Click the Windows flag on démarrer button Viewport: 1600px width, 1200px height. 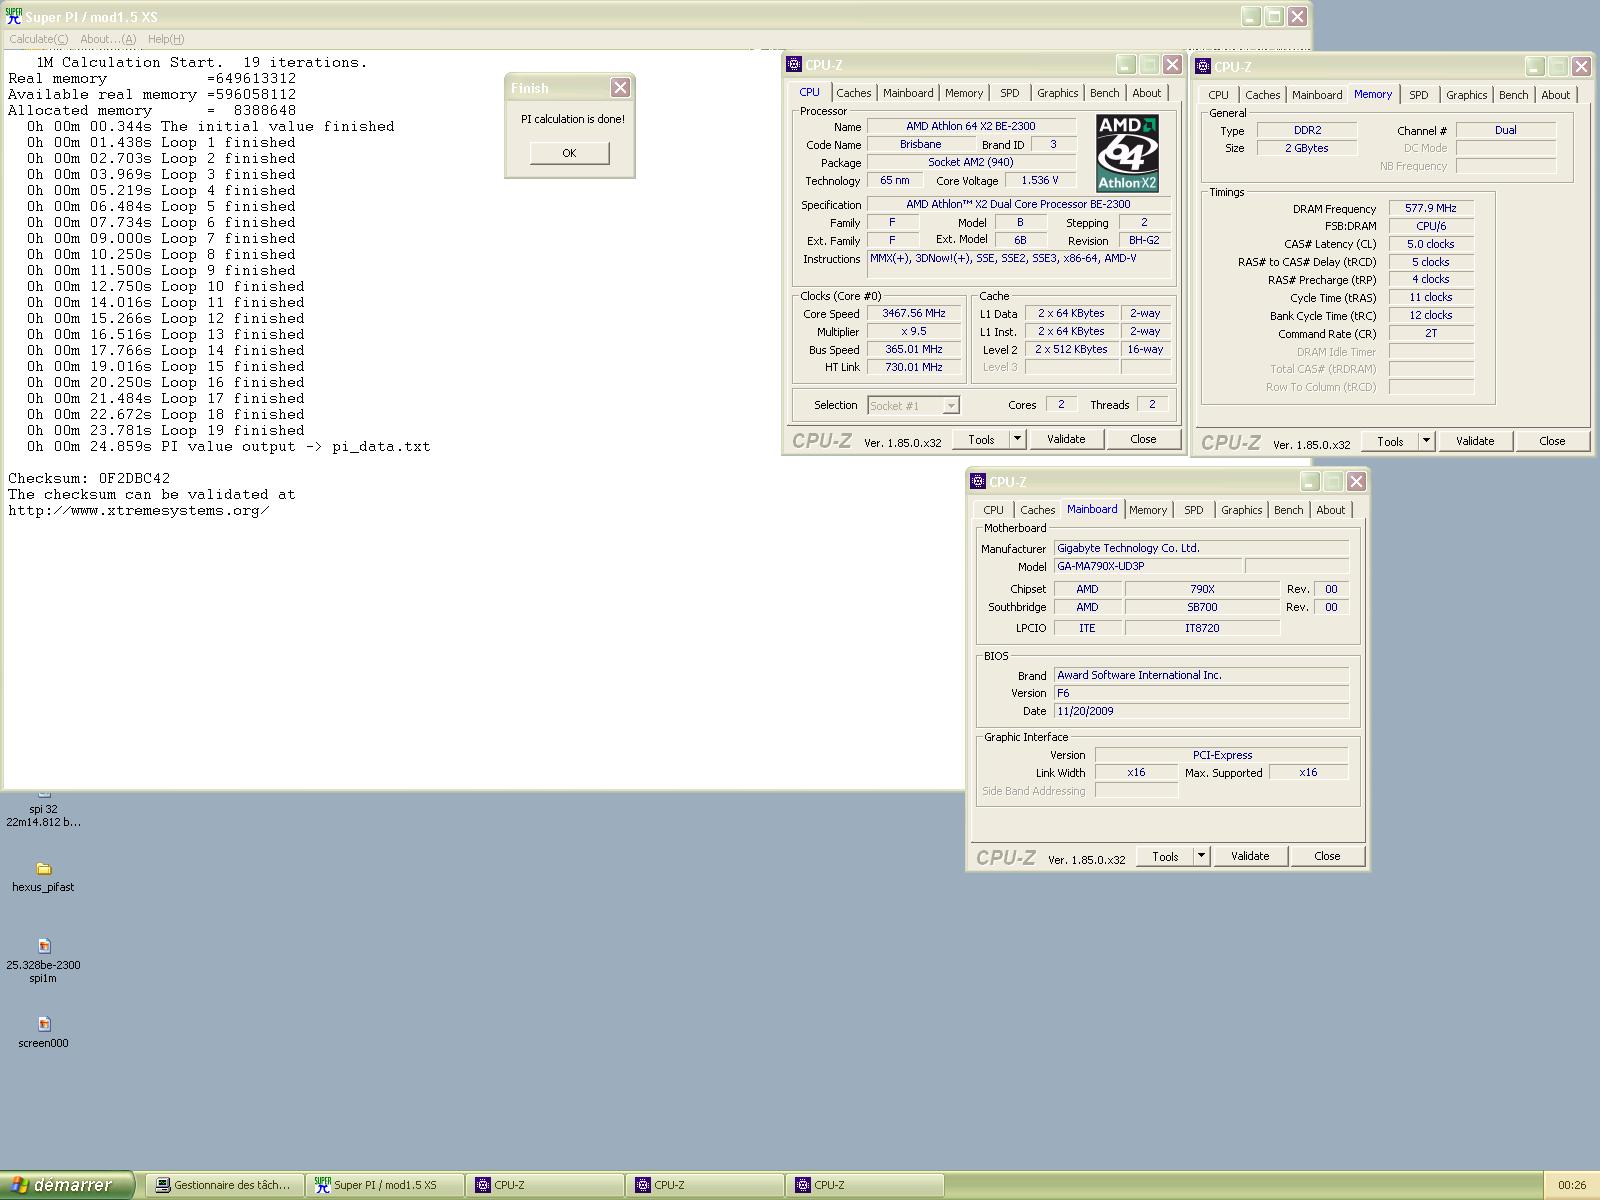pyautogui.click(x=19, y=1185)
